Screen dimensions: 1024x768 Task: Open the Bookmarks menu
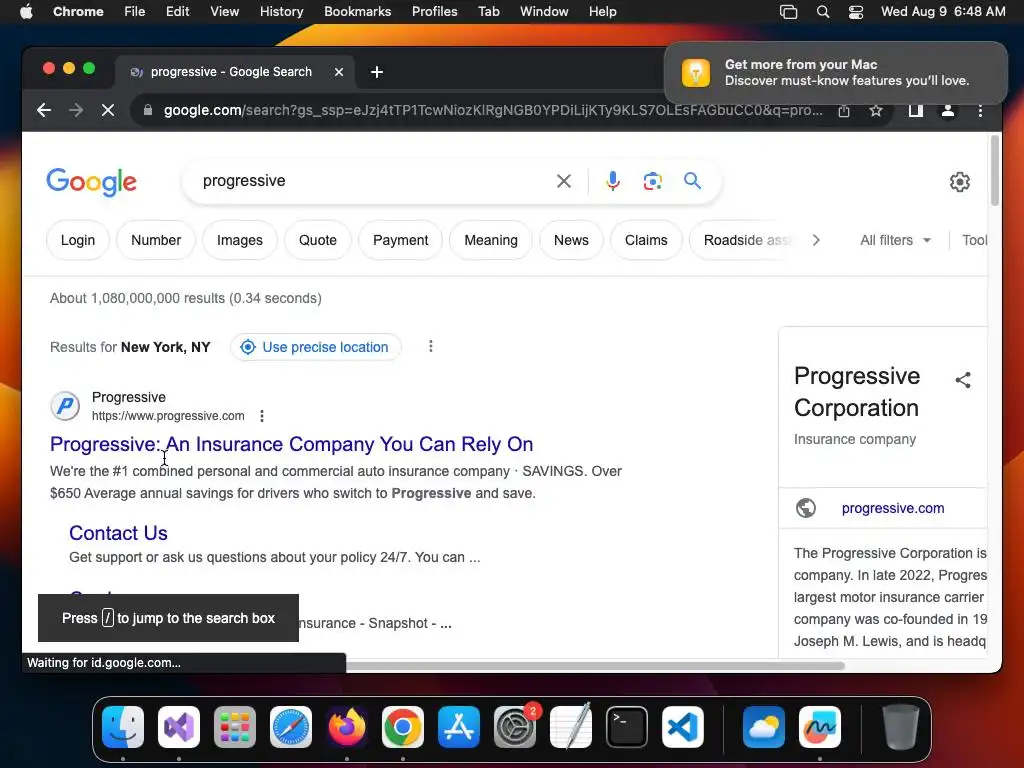[357, 12]
